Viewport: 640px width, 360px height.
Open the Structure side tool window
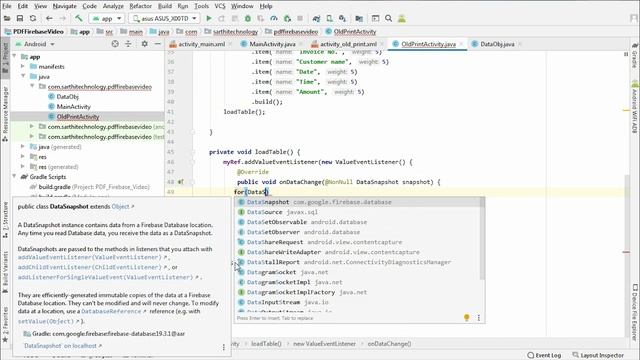(5, 220)
